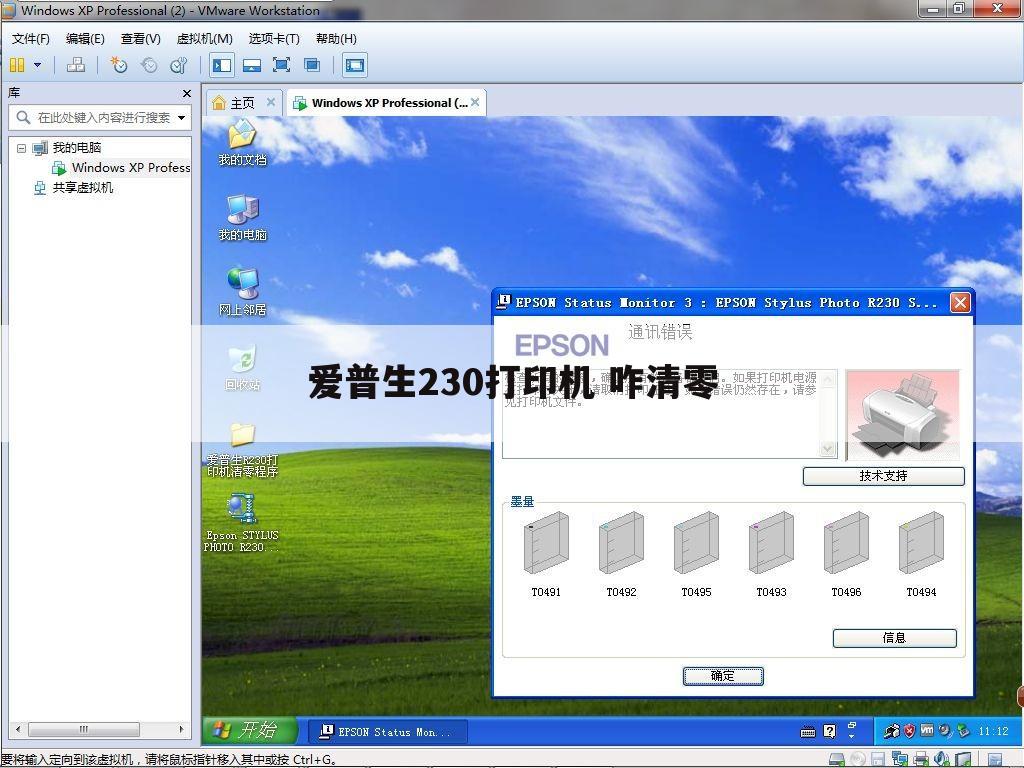Click the library search input field
The width and height of the screenshot is (1024, 768).
tap(101, 118)
